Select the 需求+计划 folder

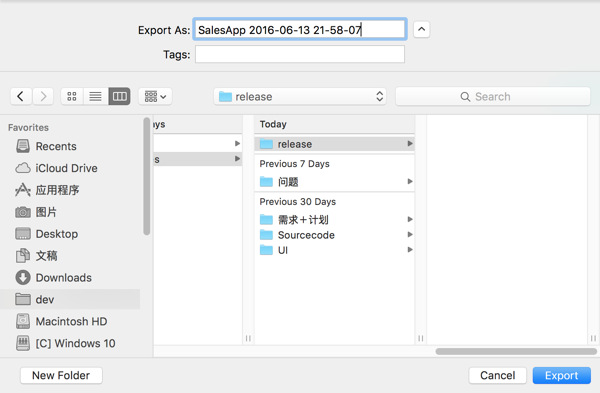coord(334,220)
